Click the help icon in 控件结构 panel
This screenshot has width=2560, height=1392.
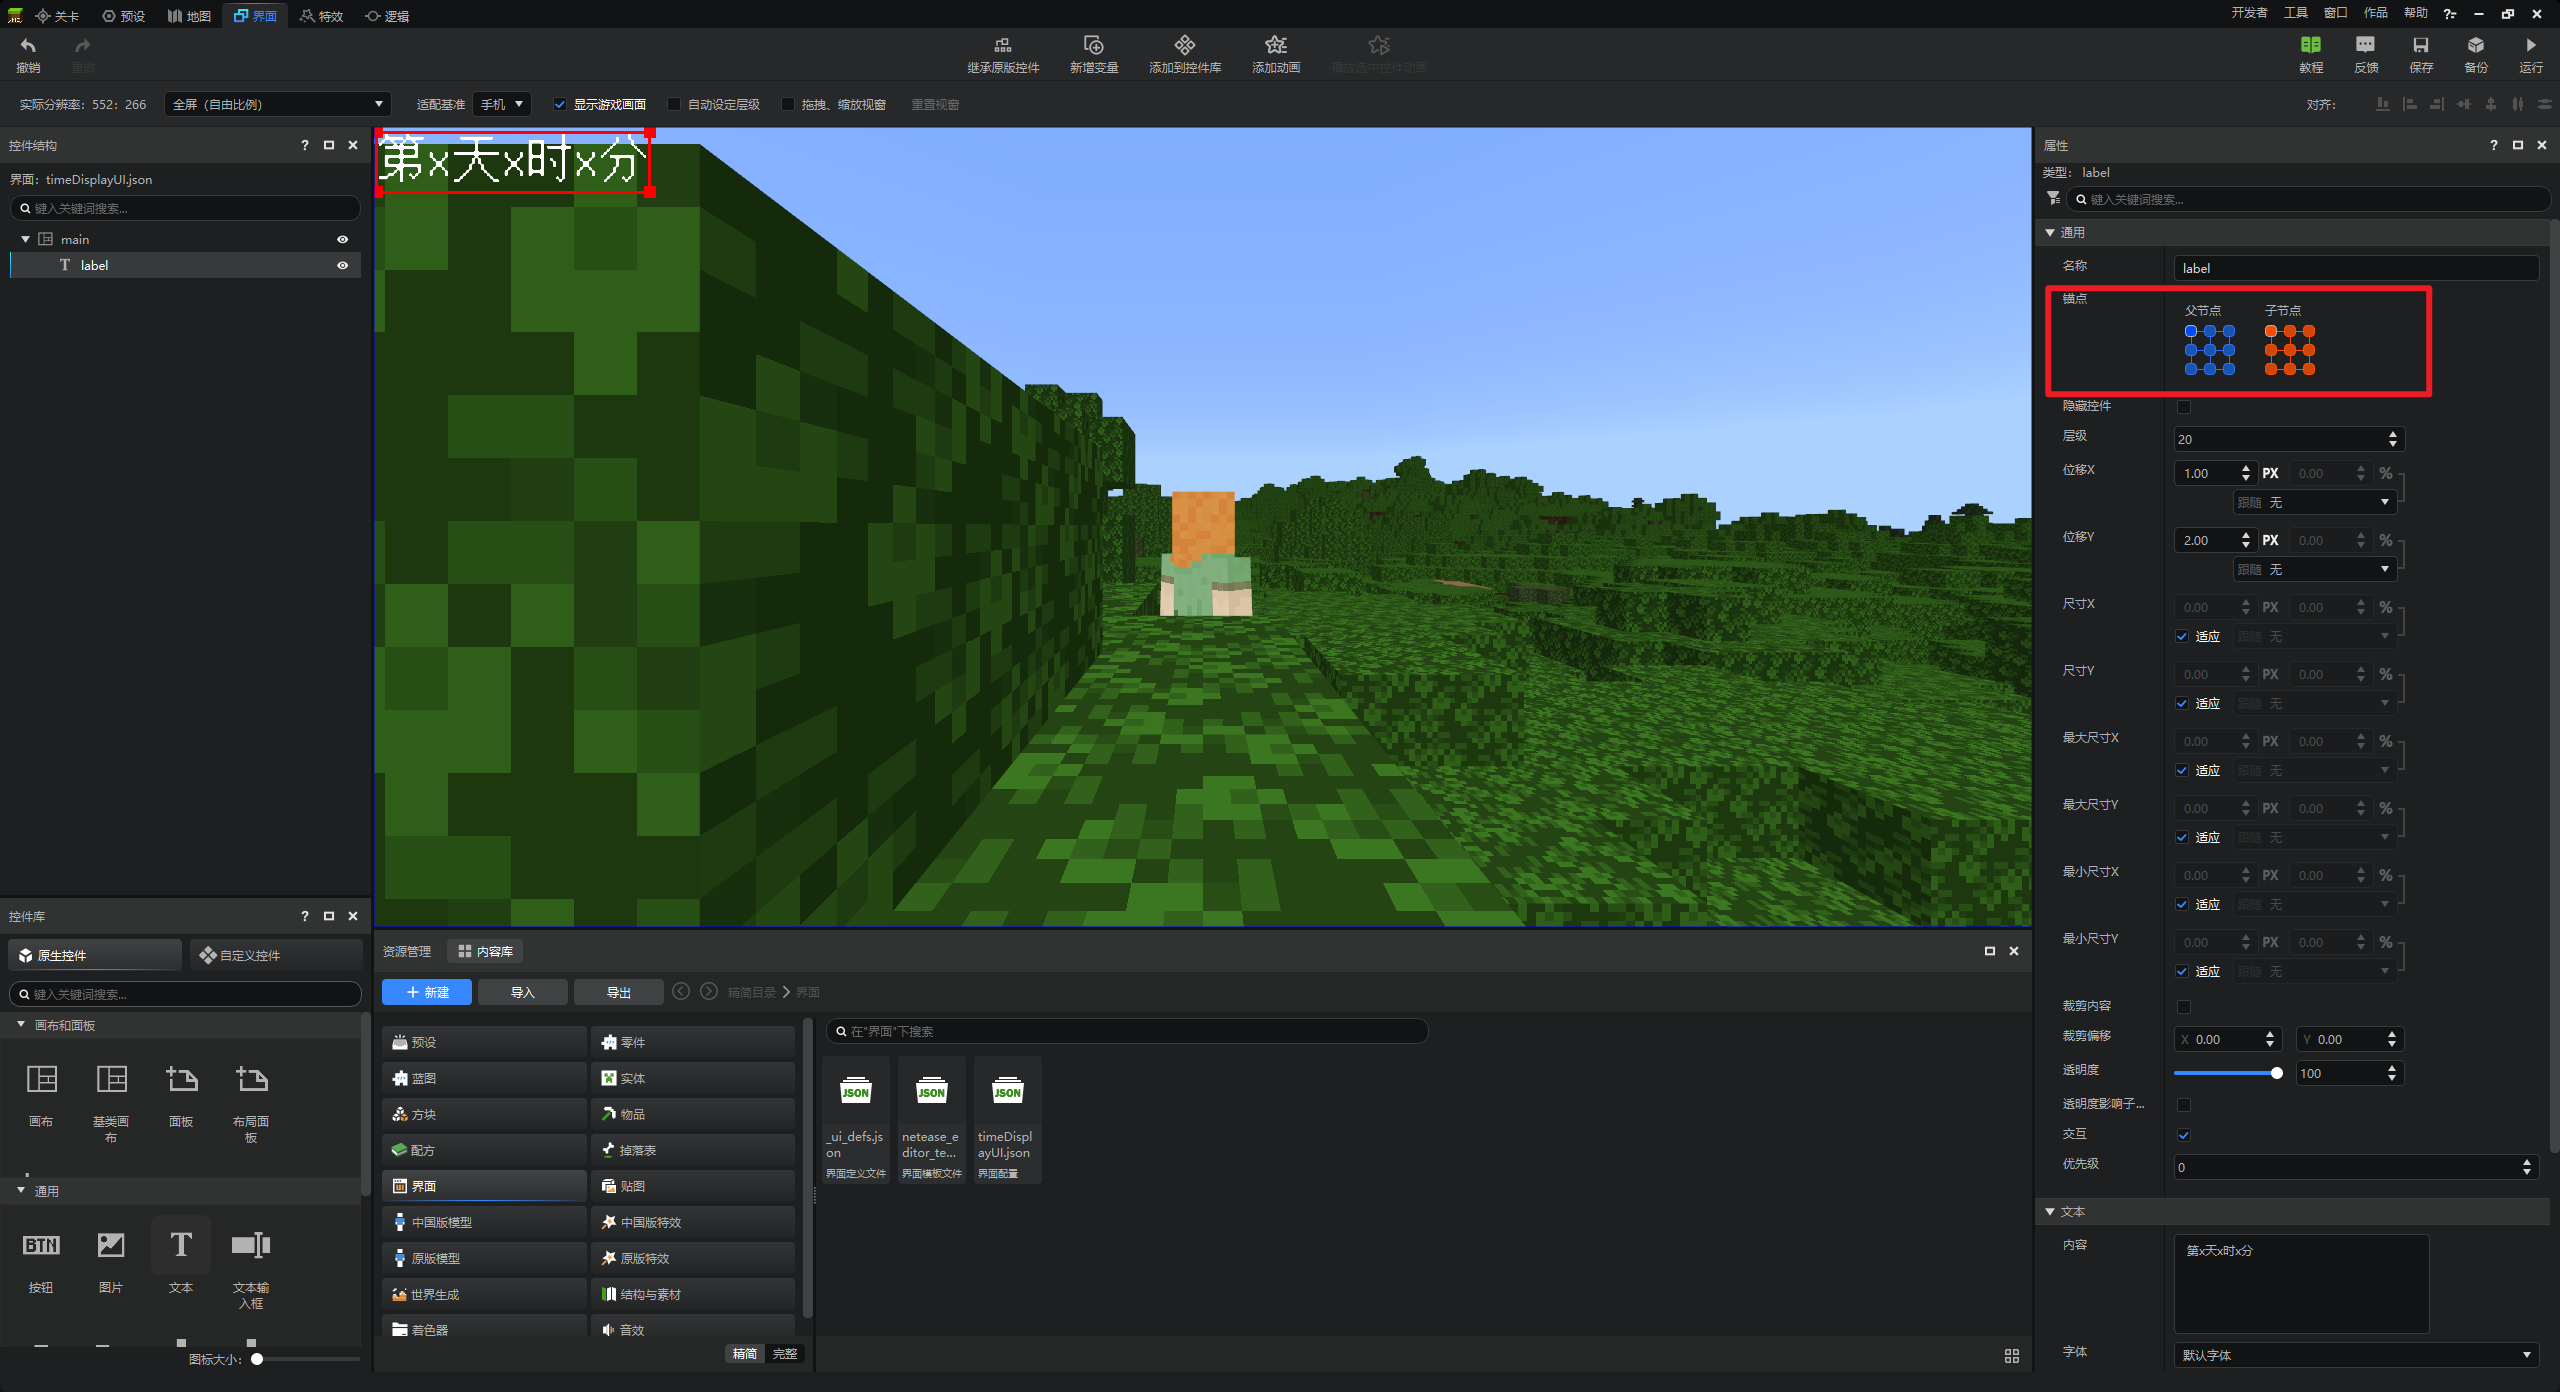click(305, 145)
